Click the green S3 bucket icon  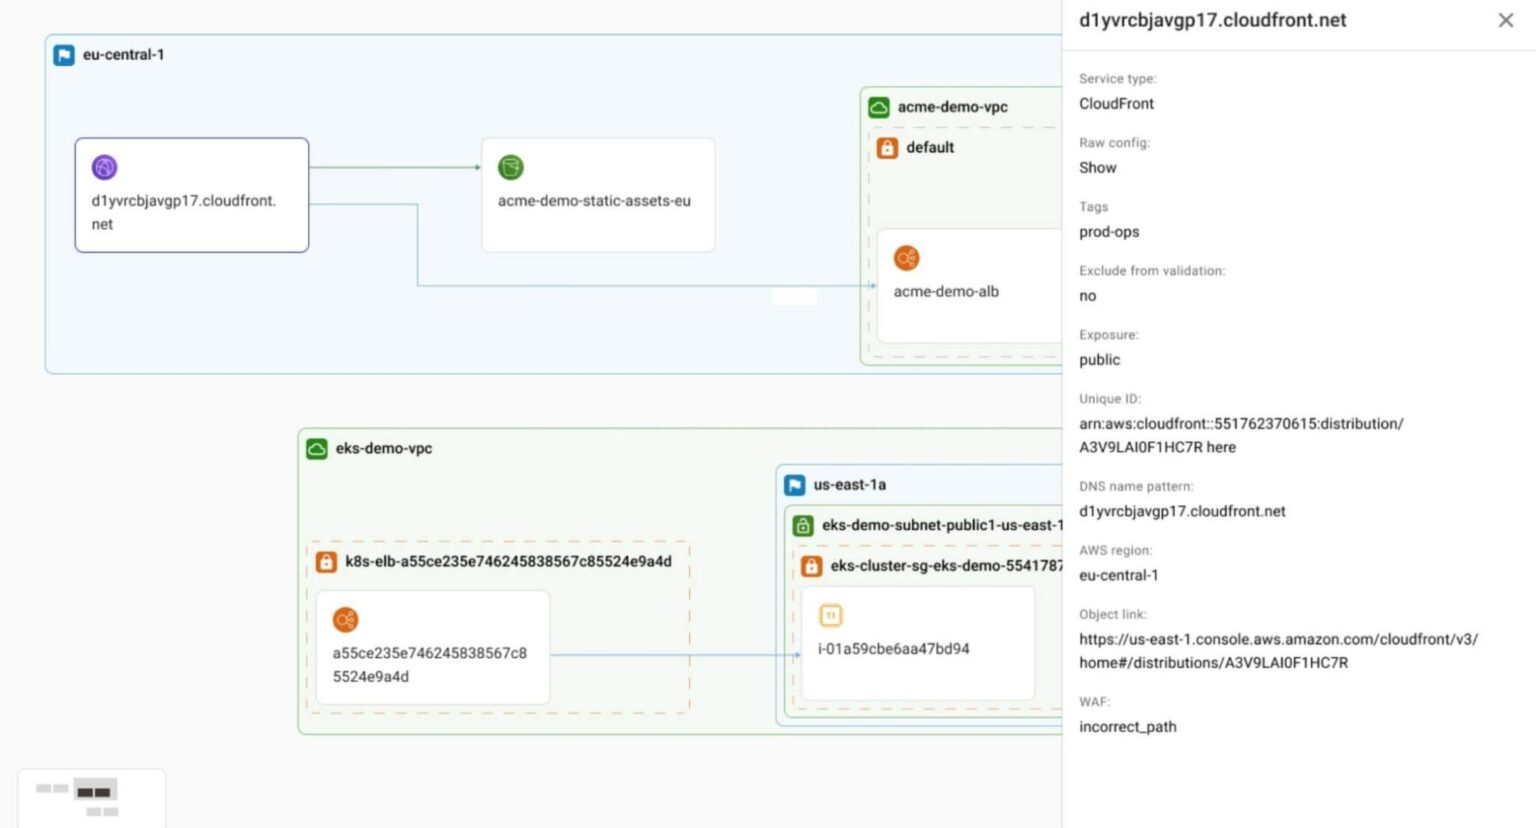(510, 167)
